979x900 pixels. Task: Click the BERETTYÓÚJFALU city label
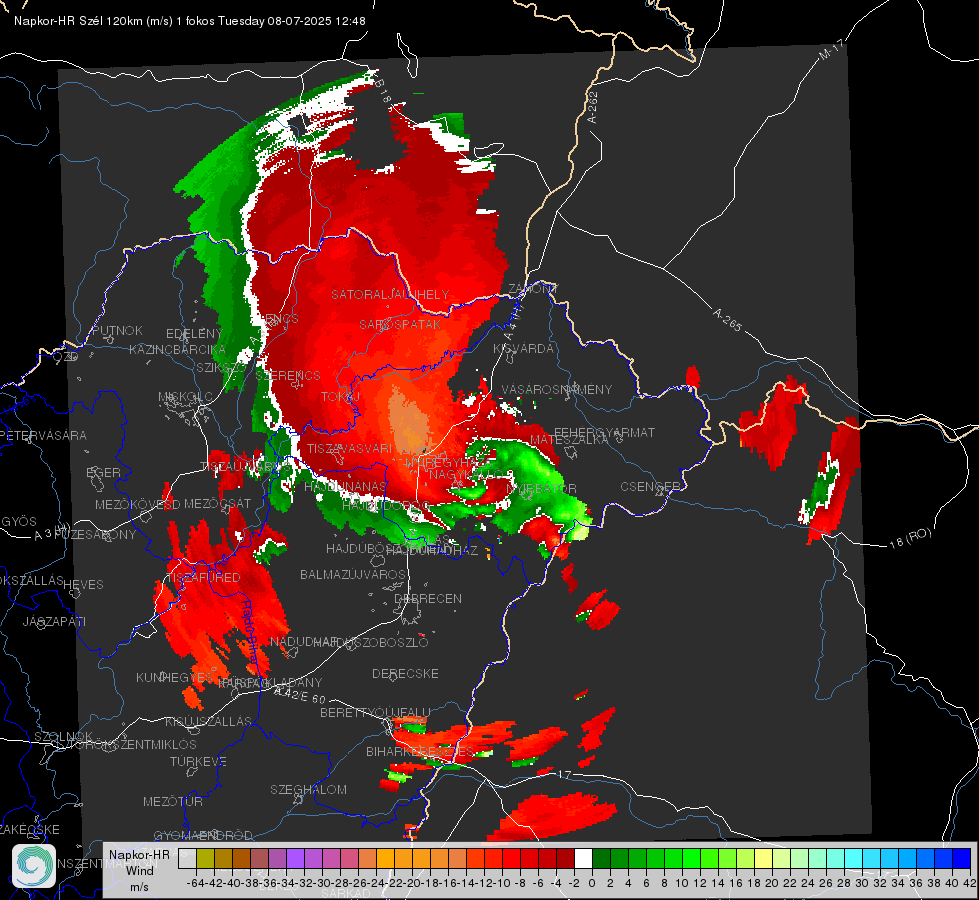[x=375, y=712]
